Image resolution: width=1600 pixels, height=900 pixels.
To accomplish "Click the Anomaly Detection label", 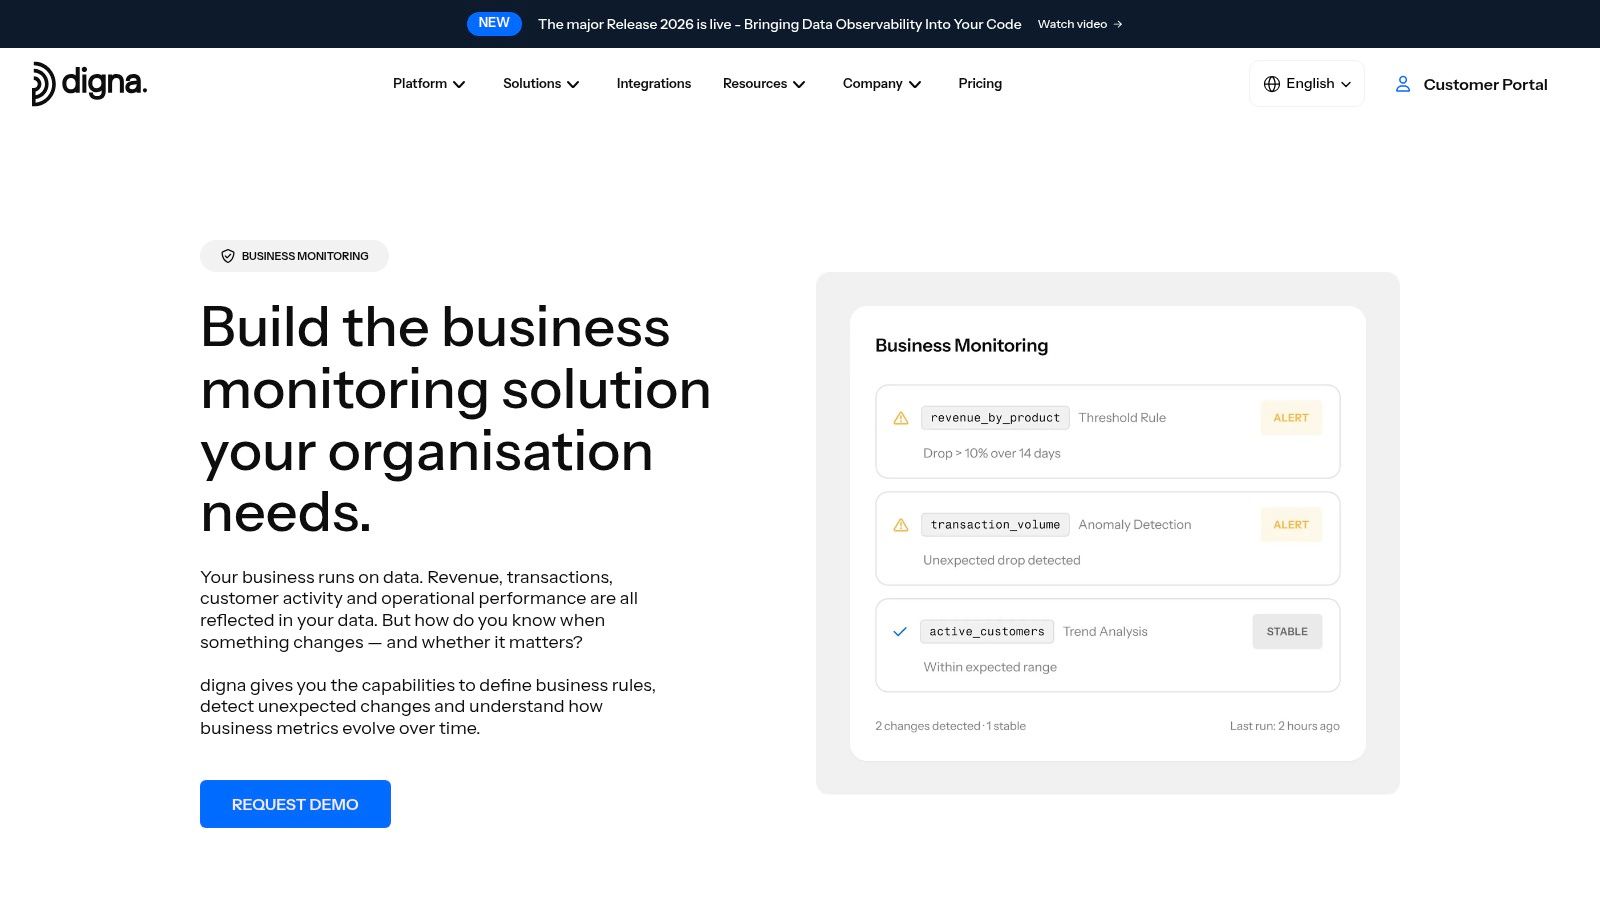I will [1135, 525].
